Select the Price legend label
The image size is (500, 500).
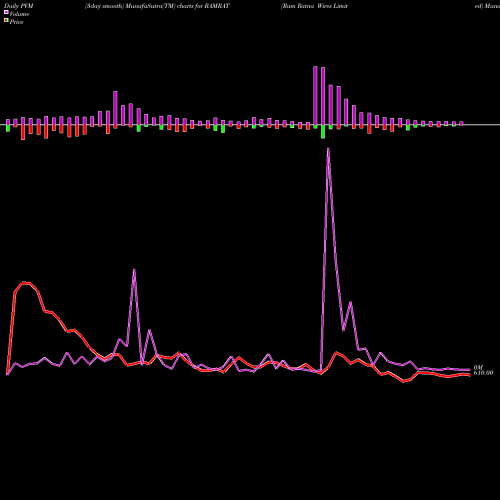16,22
